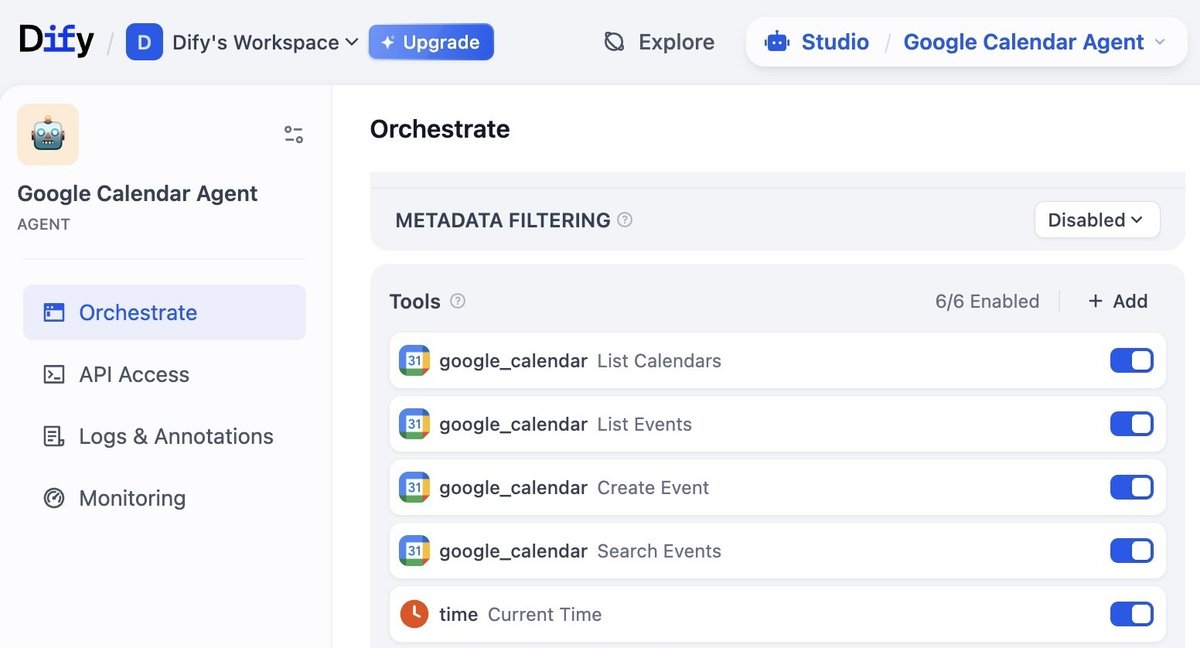Click the sidebar settings sliders icon
This screenshot has width=1200, height=648.
pos(293,135)
